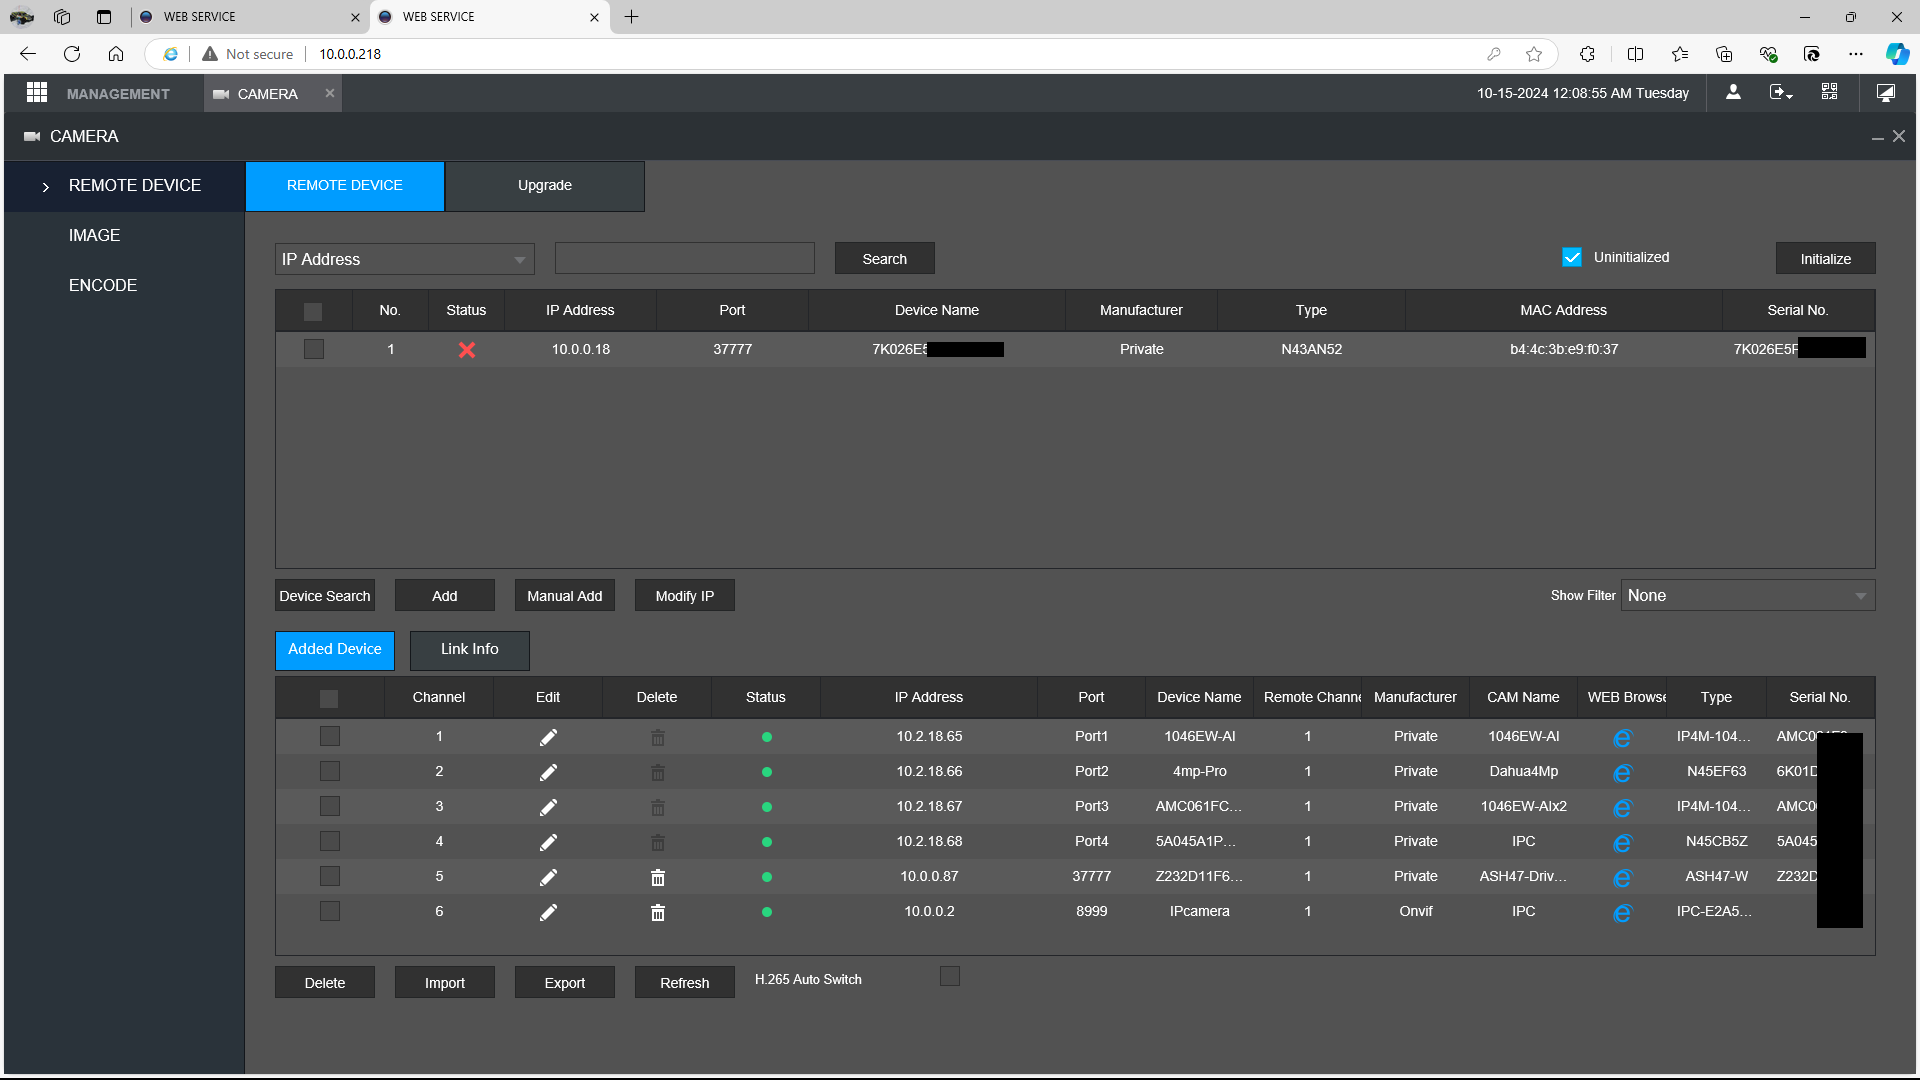Open browser extensions icon
Viewport: 1920px width, 1080px height.
[1587, 54]
